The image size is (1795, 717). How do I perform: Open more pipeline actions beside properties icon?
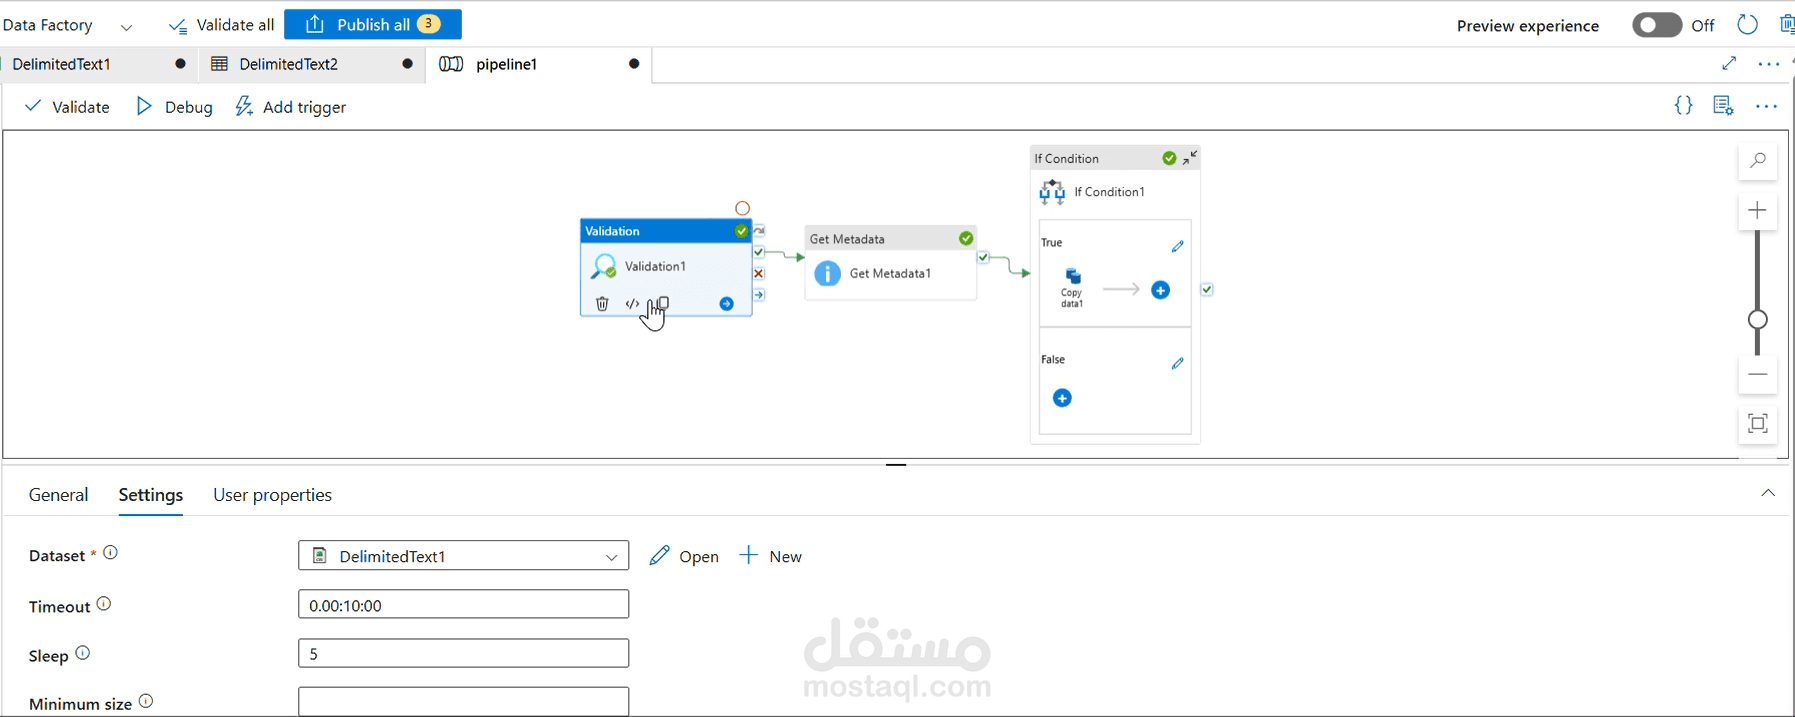tap(1766, 106)
